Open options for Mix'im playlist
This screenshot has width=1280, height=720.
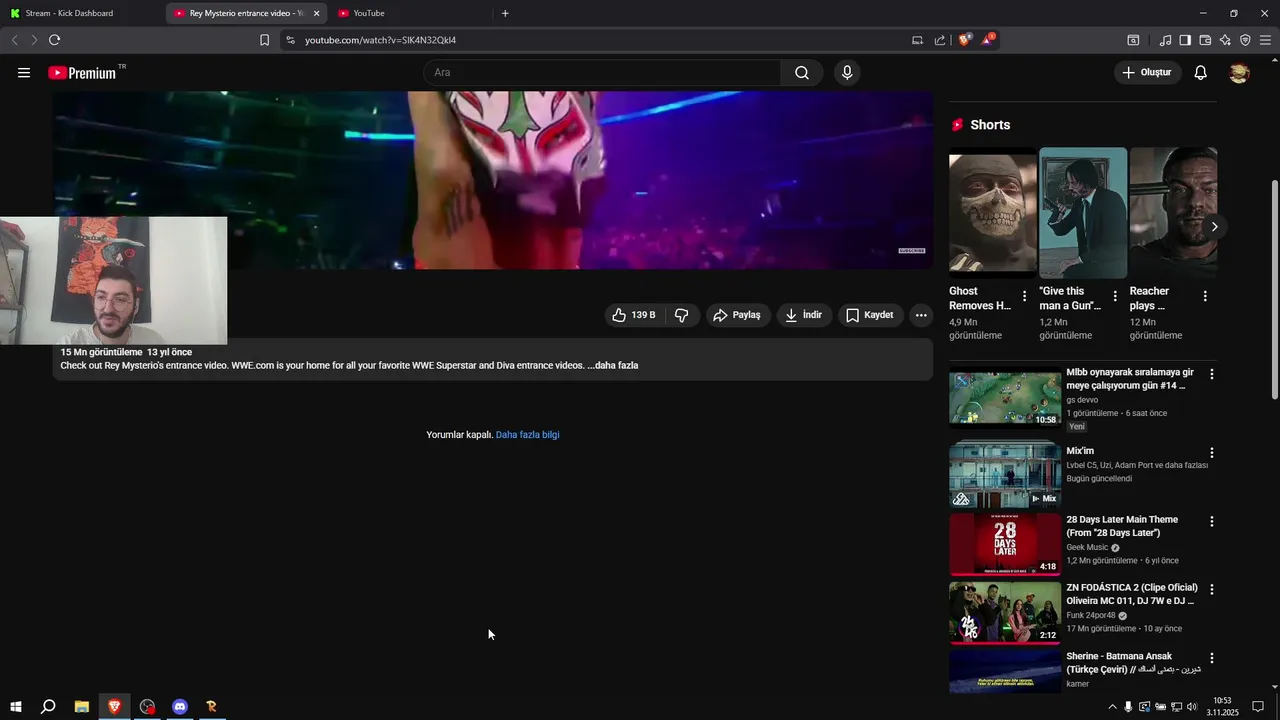(1212, 453)
